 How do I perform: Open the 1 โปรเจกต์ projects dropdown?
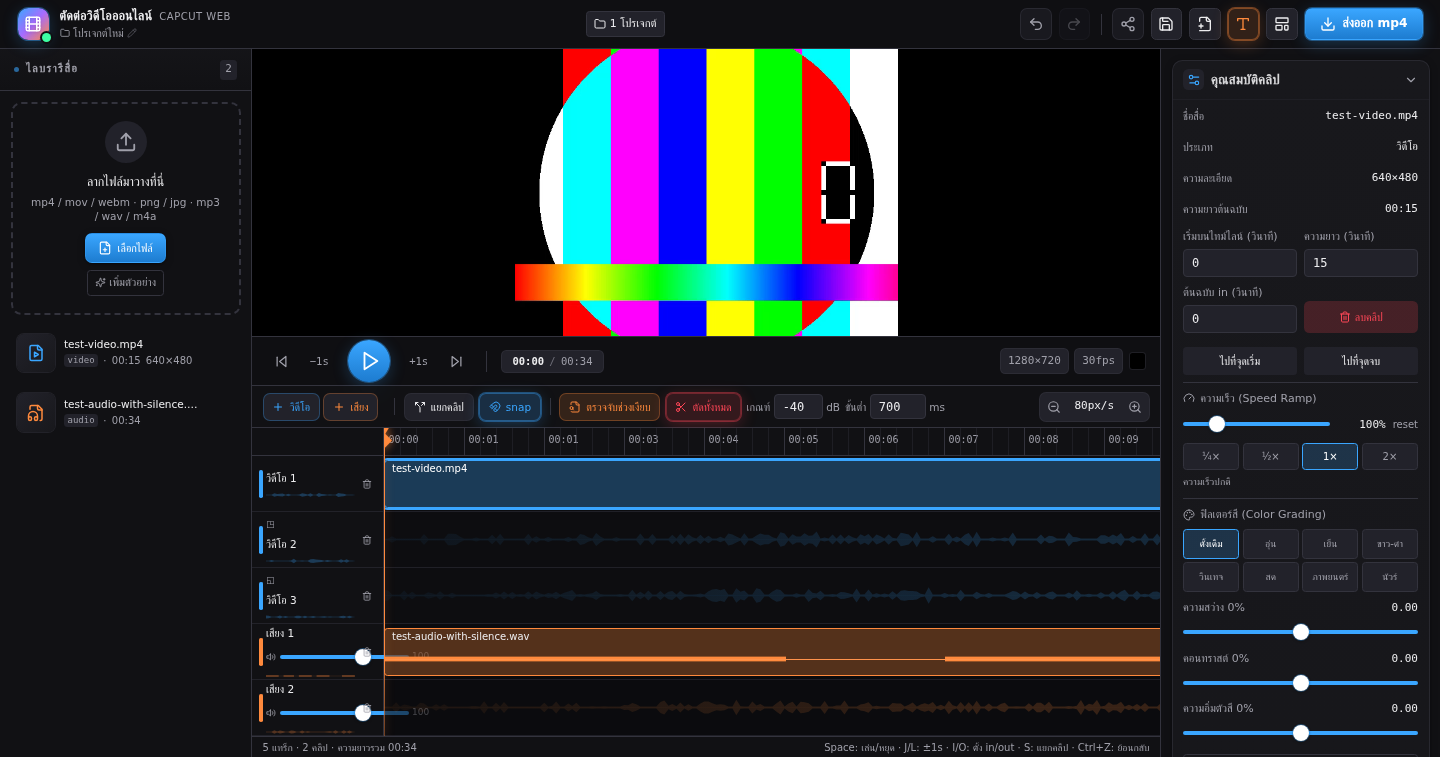point(625,24)
